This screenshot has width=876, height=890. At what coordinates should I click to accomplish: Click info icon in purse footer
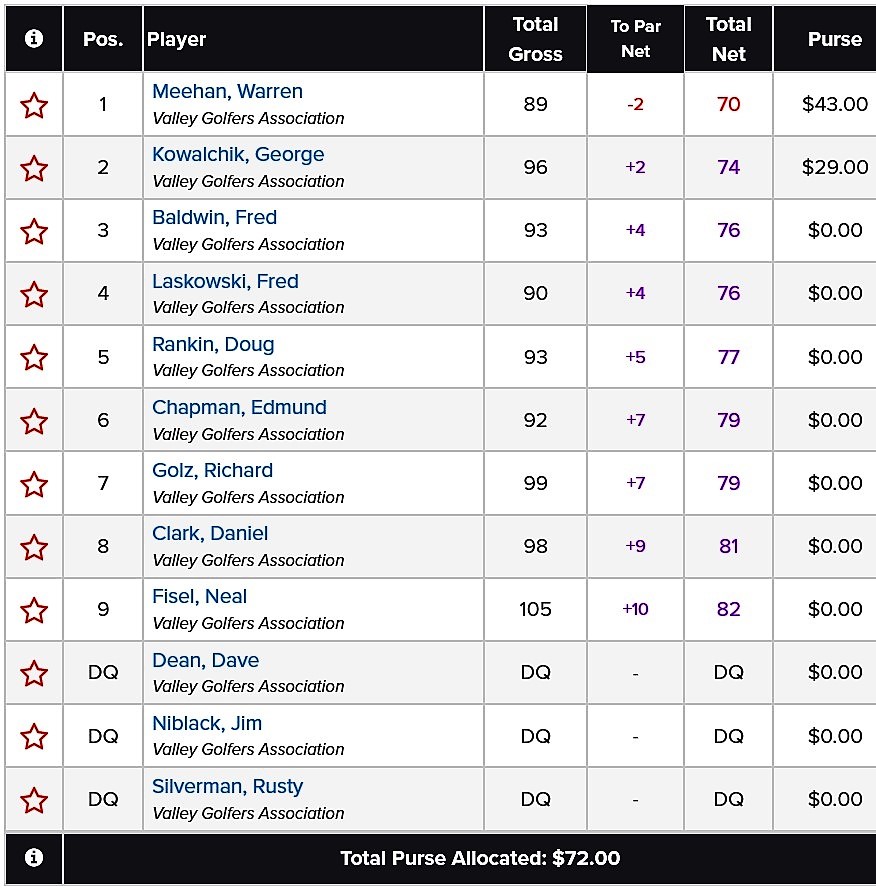pos(34,858)
